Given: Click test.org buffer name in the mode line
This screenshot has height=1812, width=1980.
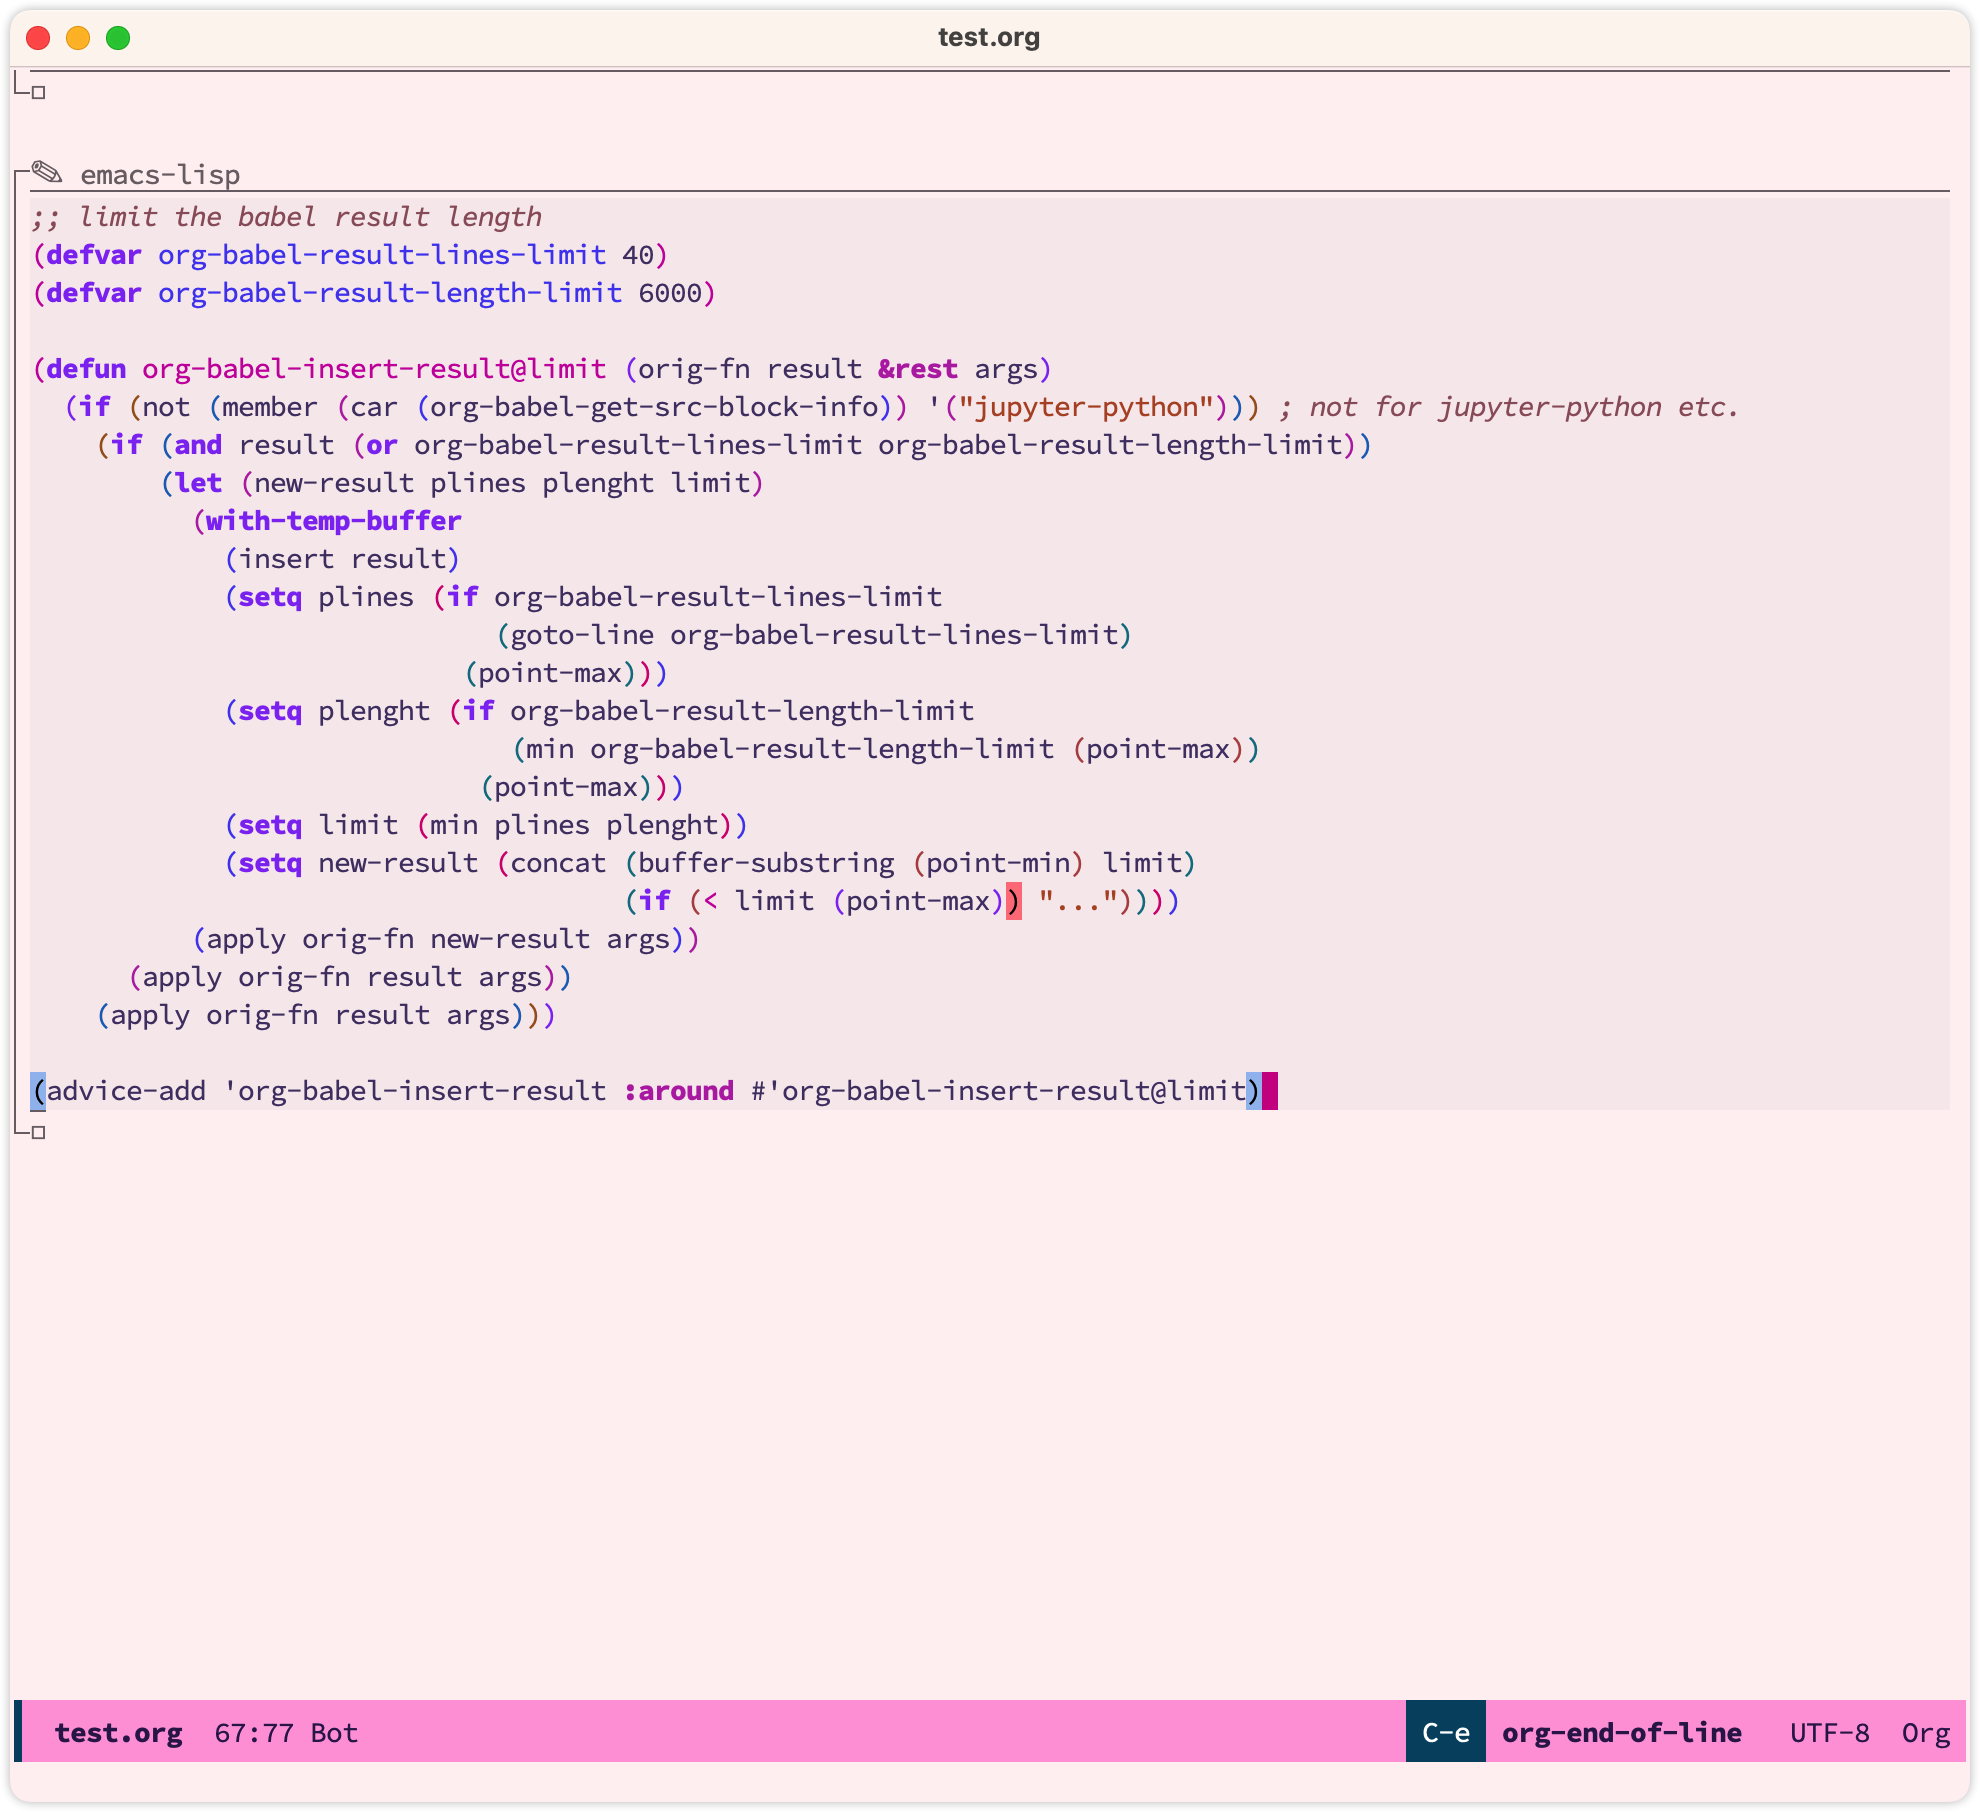Looking at the screenshot, I should coord(118,1732).
